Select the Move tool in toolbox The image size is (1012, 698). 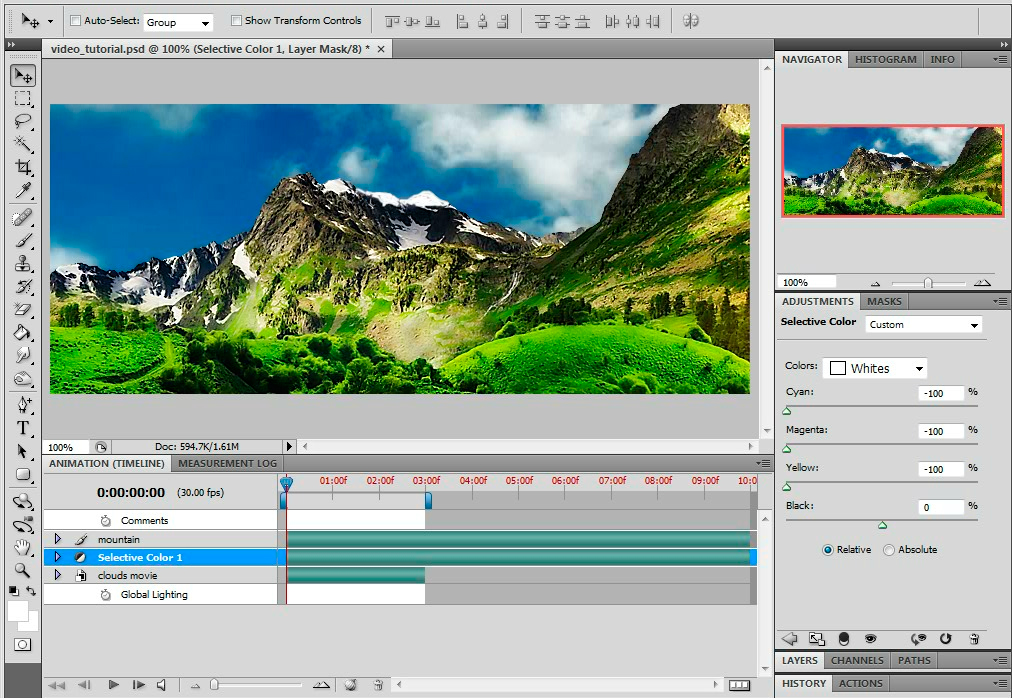coord(23,76)
